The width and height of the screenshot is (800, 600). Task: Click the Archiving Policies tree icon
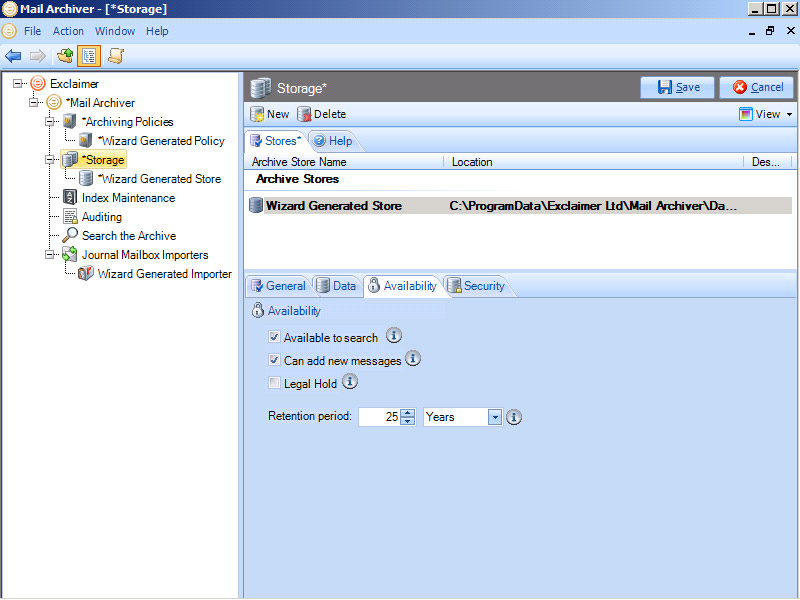point(70,121)
